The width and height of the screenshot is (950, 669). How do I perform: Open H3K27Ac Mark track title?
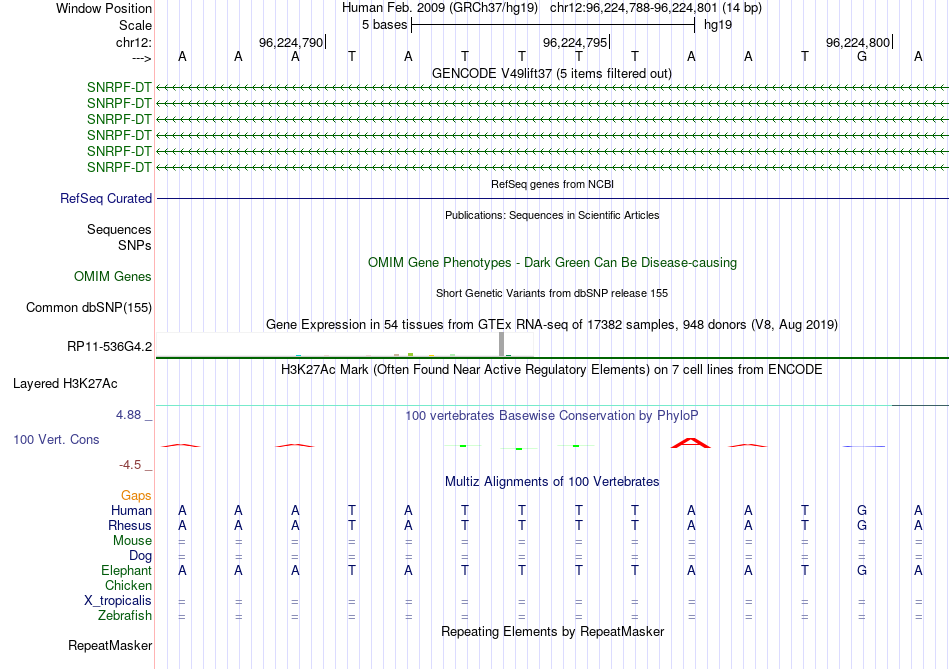551,370
